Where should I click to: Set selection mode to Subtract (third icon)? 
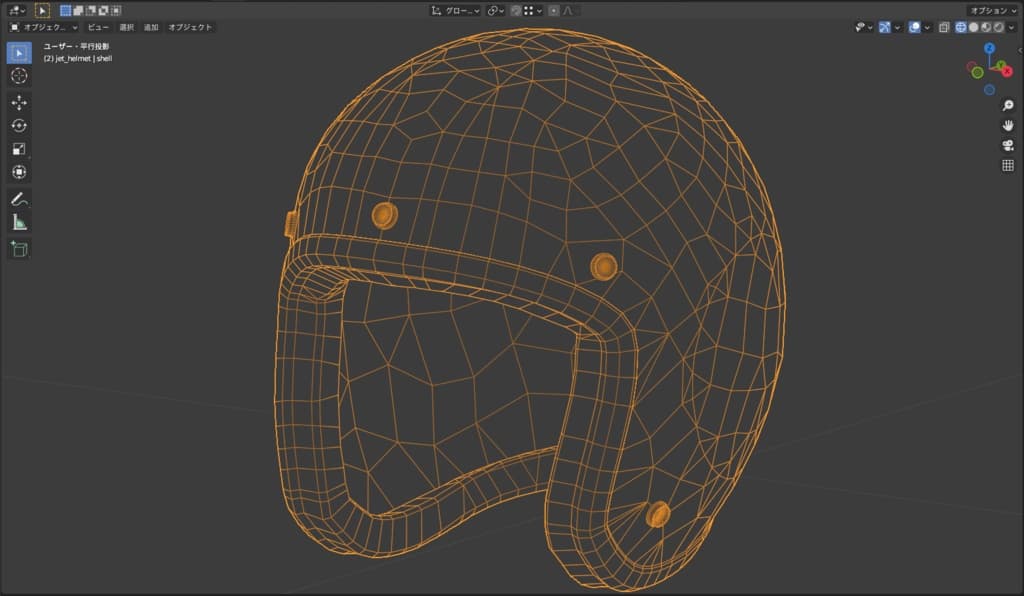(91, 10)
